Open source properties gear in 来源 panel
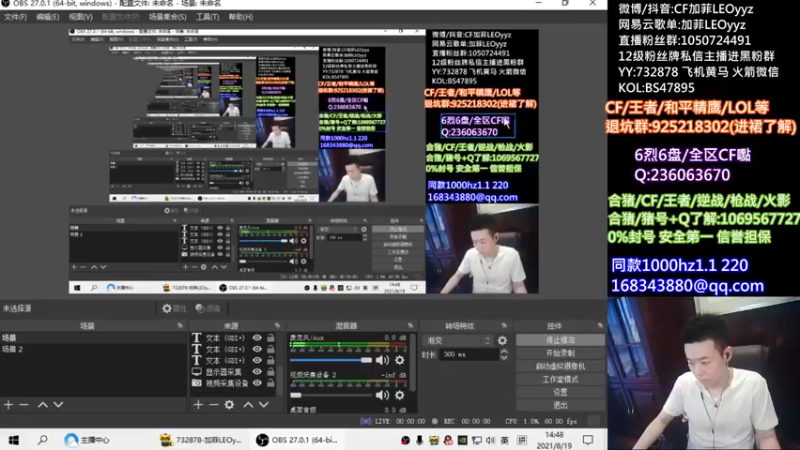Image resolution: width=800 pixels, height=450 pixels. point(230,405)
